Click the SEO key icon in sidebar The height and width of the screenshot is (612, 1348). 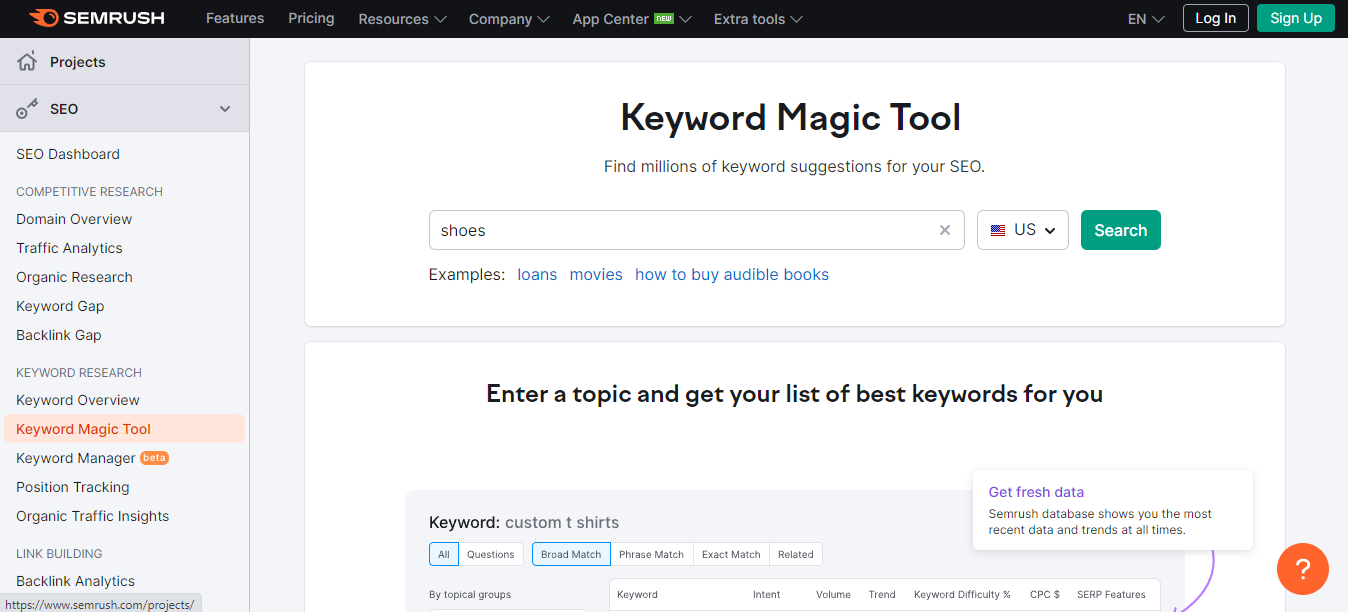pos(27,109)
